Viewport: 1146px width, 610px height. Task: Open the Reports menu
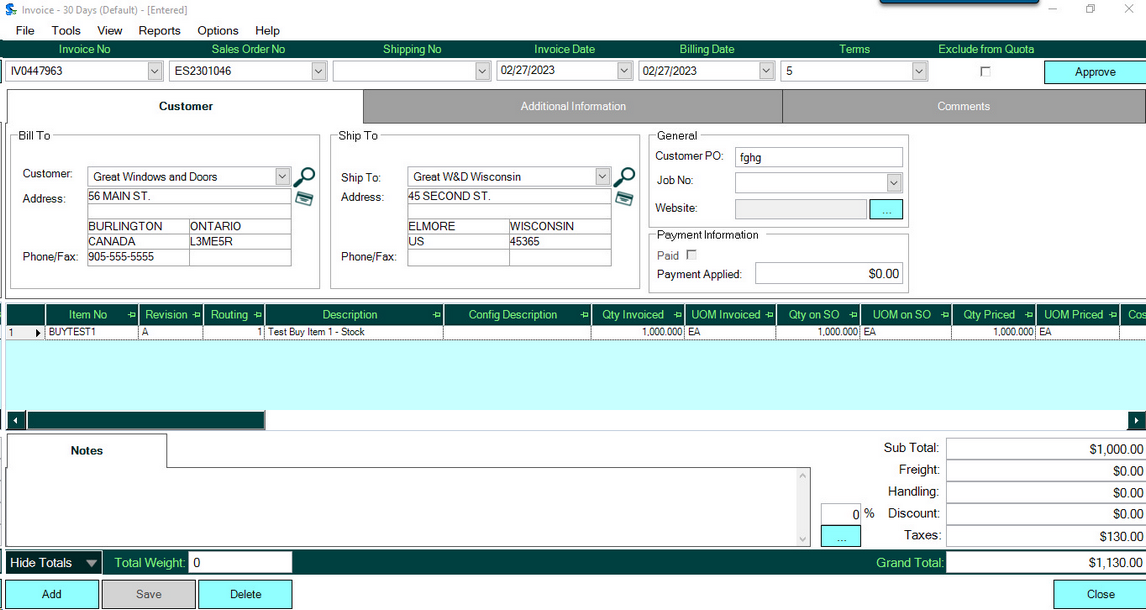pyautogui.click(x=159, y=31)
